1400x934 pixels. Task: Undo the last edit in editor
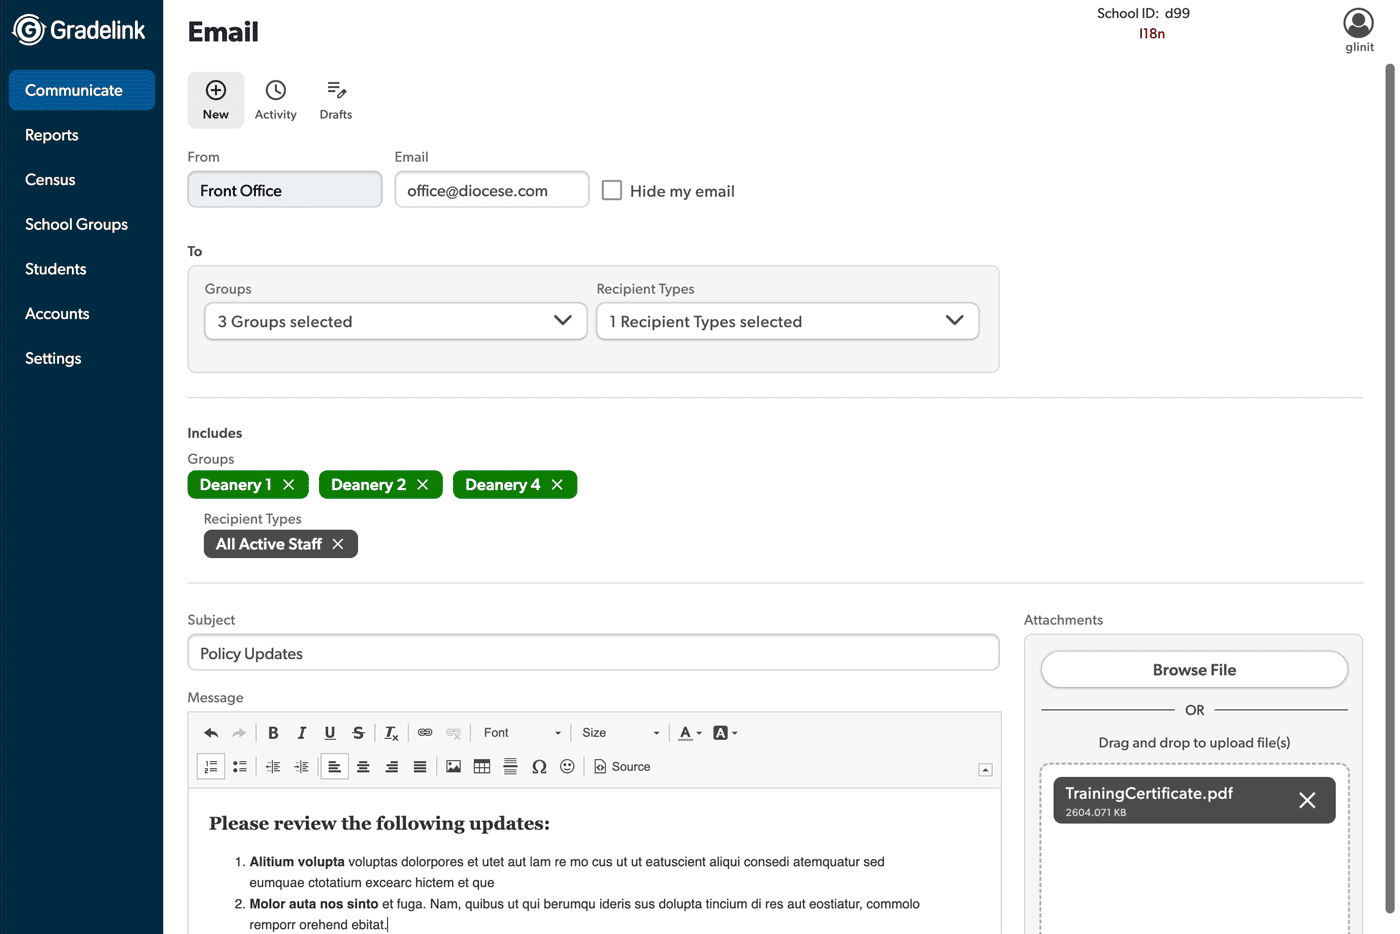point(211,733)
